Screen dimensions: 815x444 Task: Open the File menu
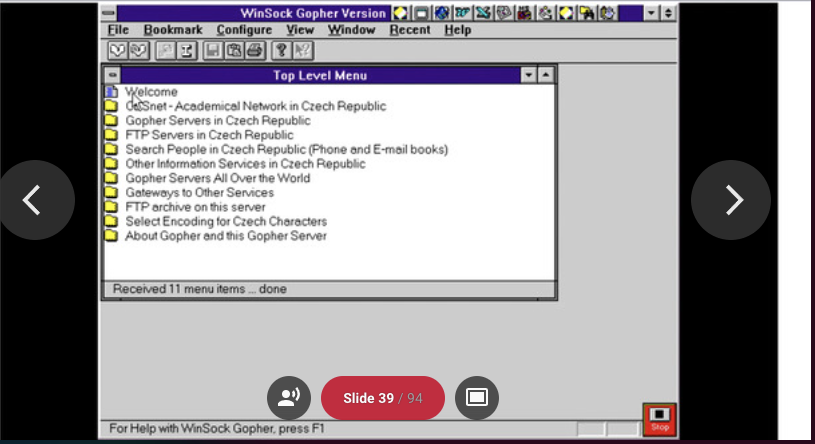[x=118, y=30]
